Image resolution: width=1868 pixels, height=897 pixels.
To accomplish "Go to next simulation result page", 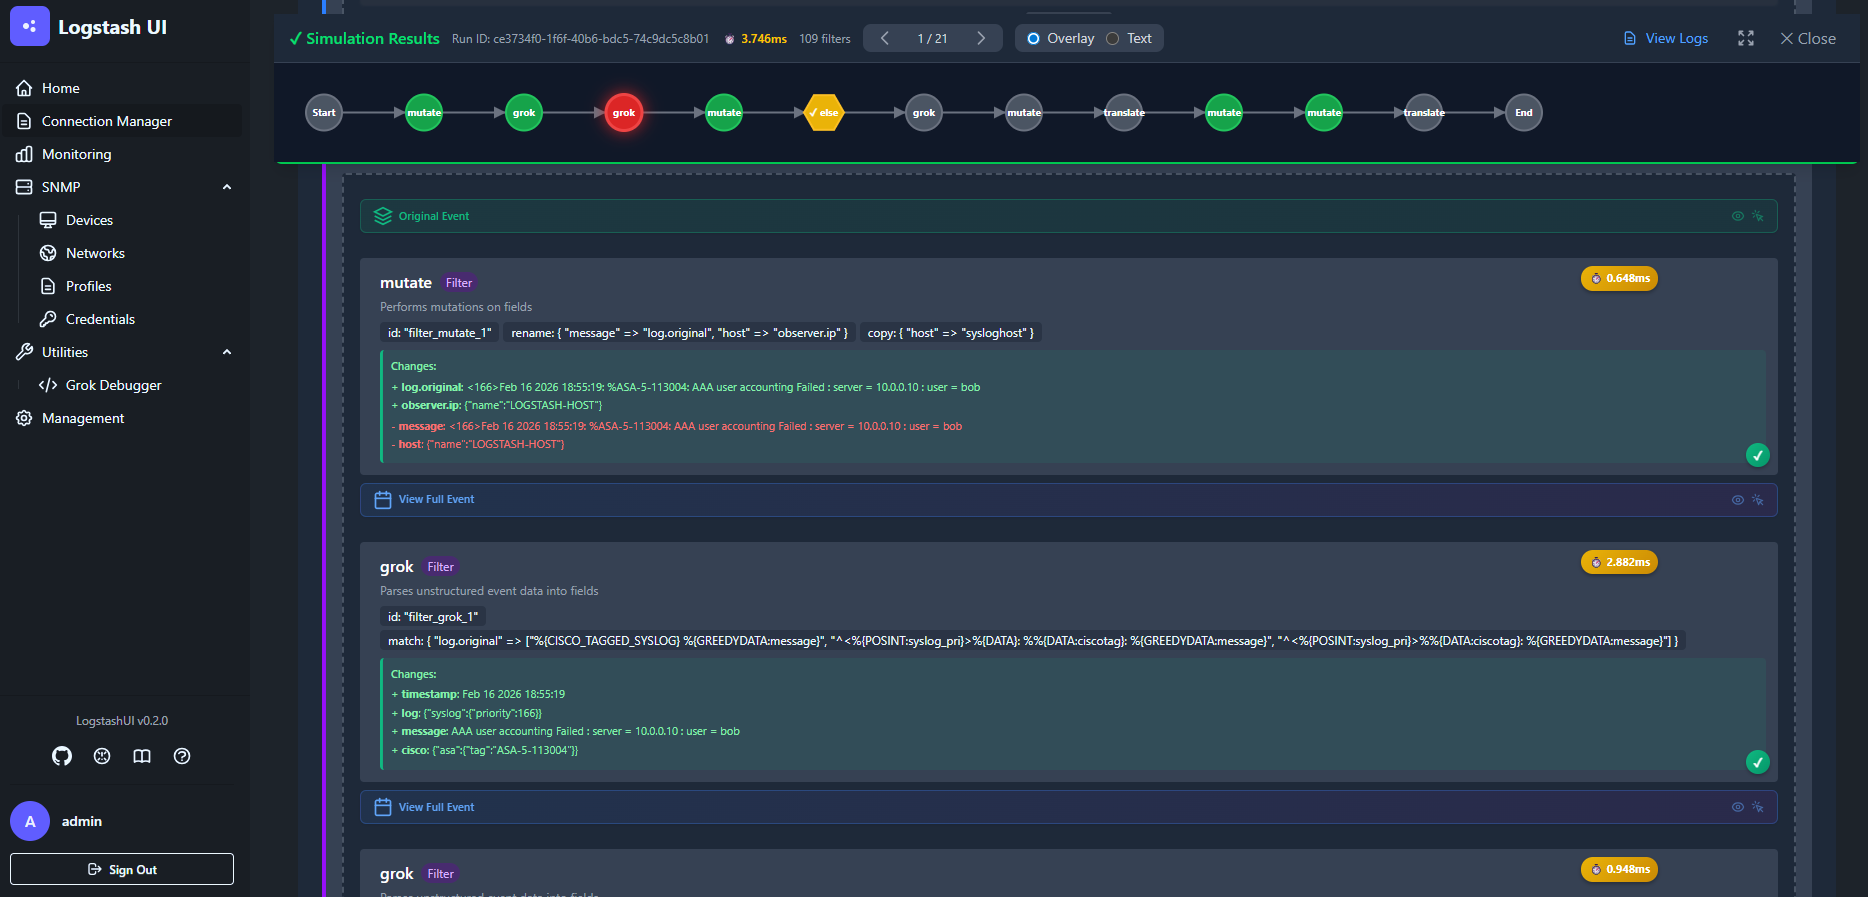I will 981,38.
